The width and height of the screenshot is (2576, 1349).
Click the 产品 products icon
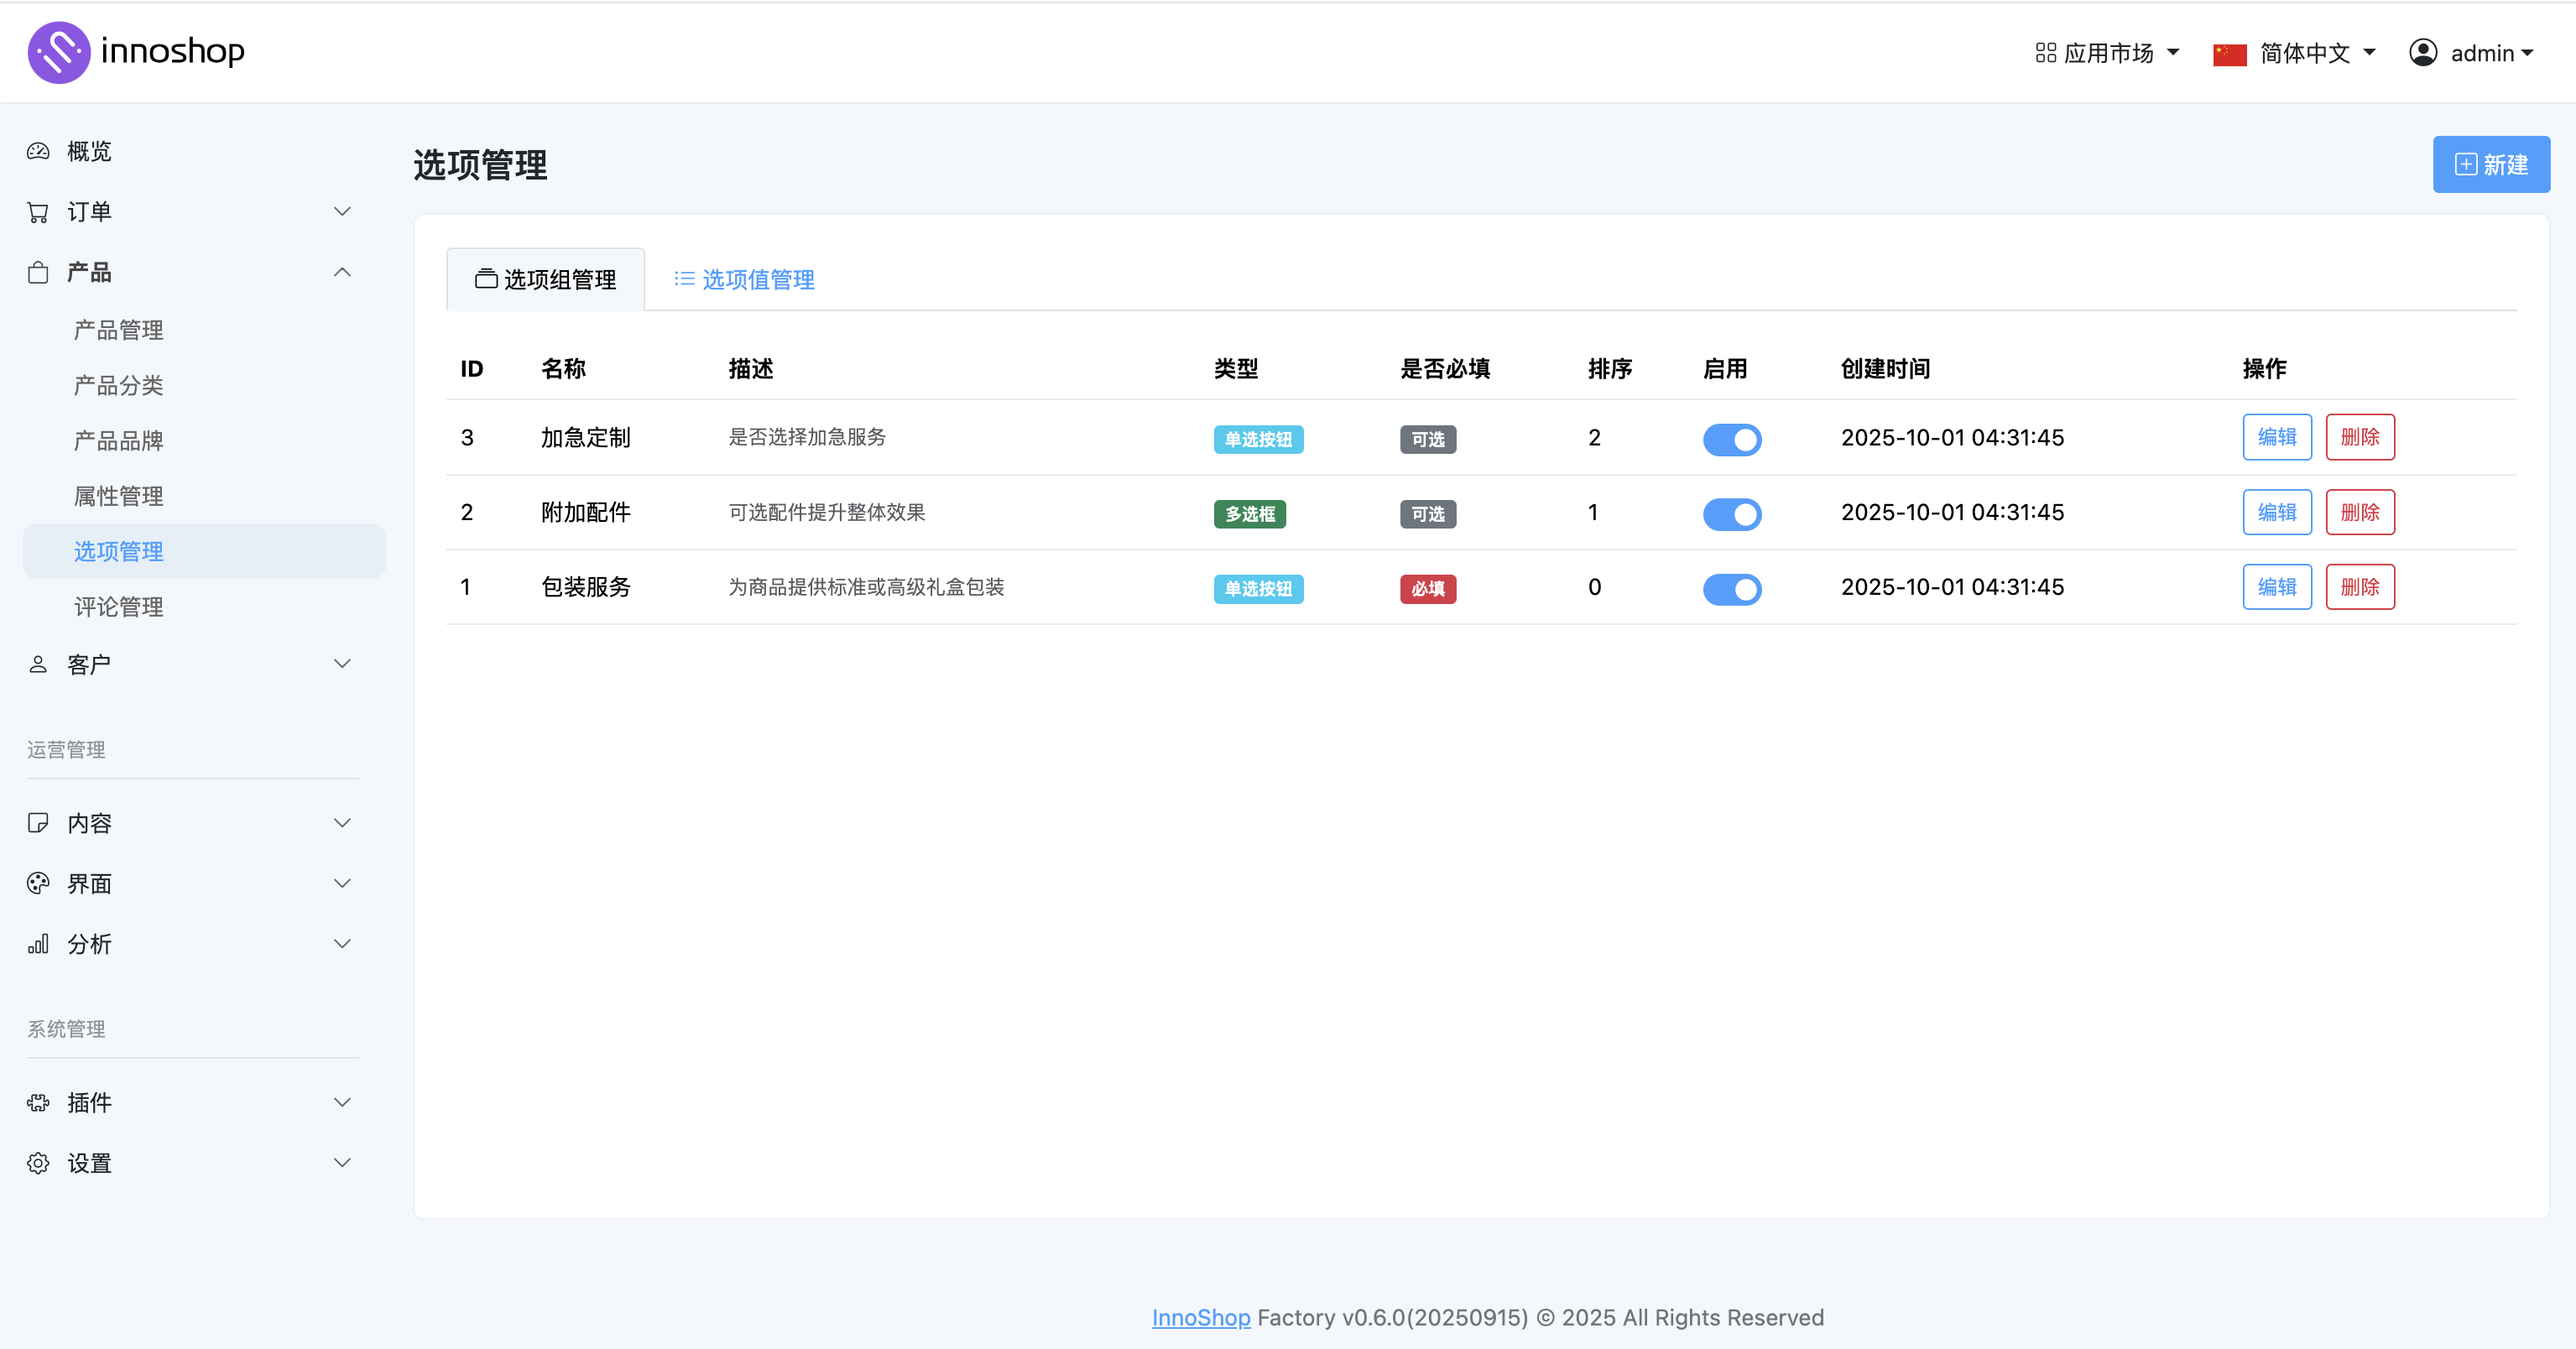(x=38, y=272)
